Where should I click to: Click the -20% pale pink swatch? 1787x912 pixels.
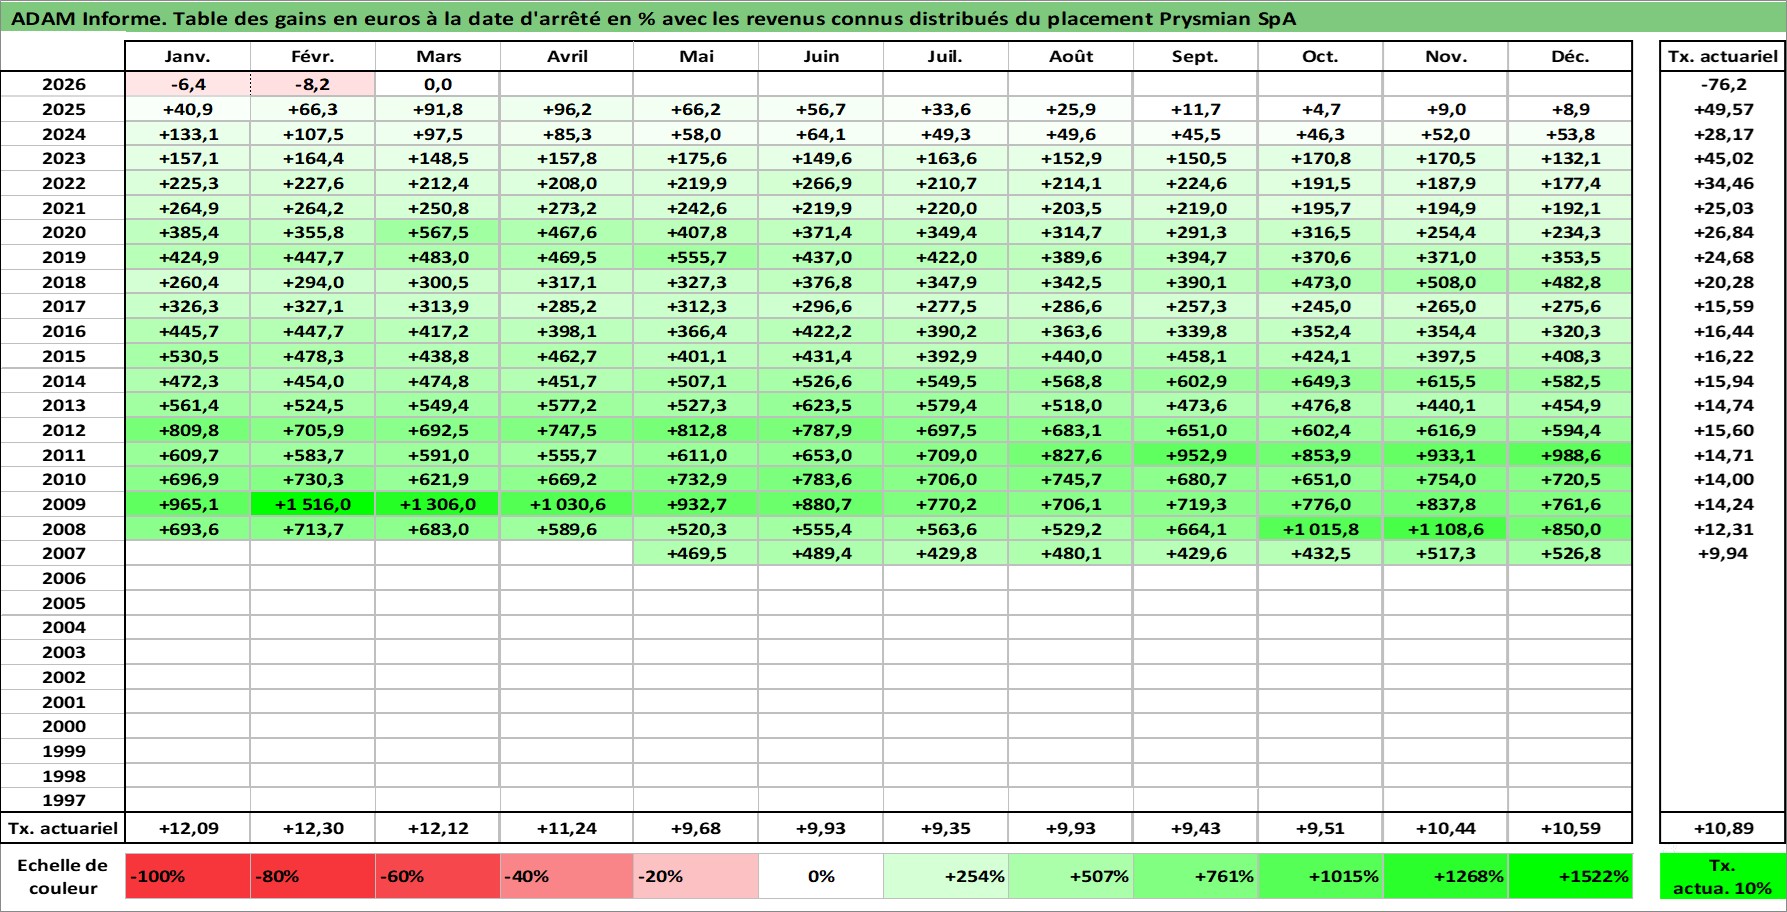[696, 876]
